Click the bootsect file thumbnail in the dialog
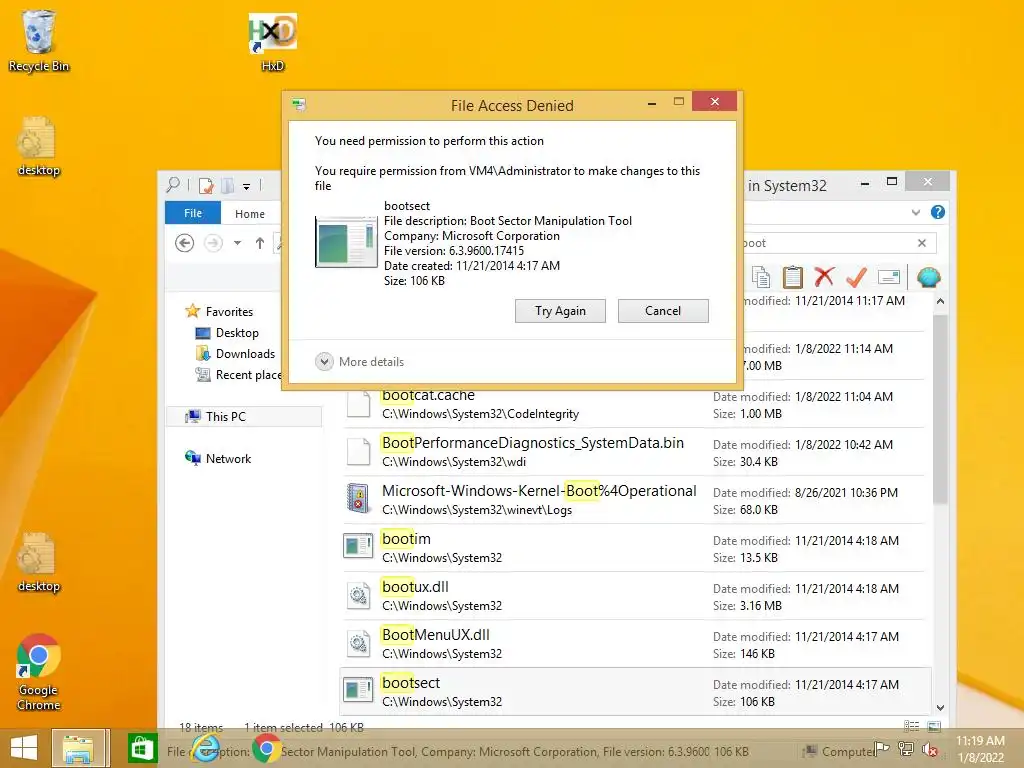This screenshot has width=1024, height=768. point(346,242)
